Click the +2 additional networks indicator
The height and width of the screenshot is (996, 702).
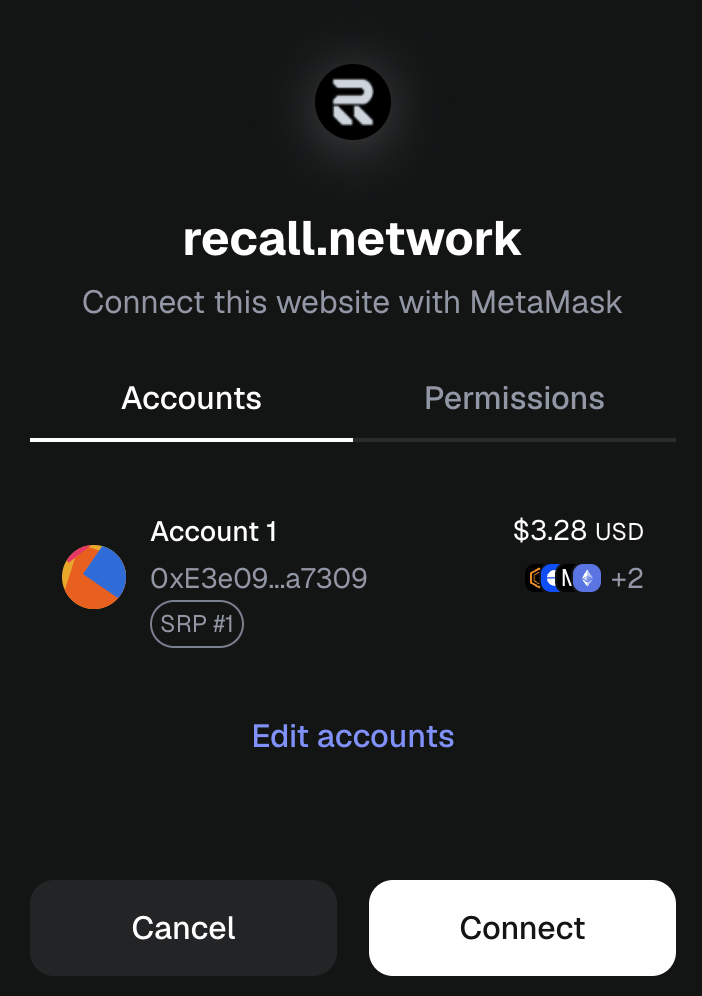coord(627,578)
